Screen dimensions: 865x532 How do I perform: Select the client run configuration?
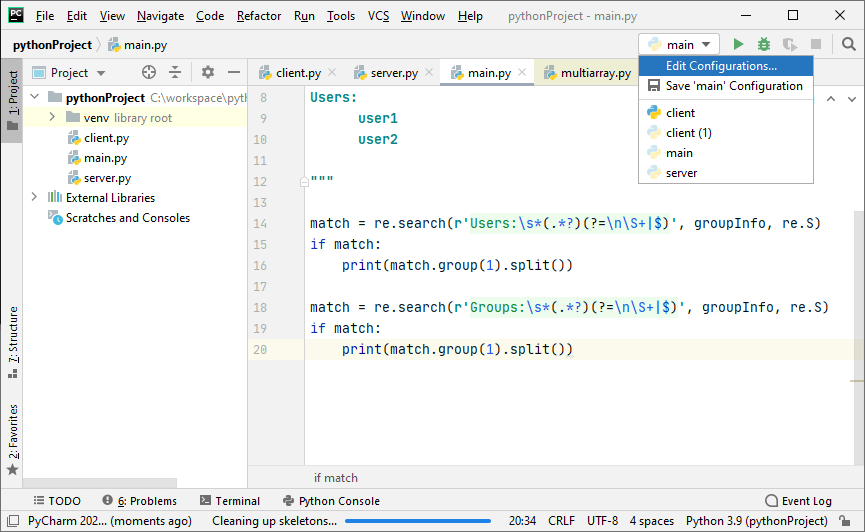point(726,113)
